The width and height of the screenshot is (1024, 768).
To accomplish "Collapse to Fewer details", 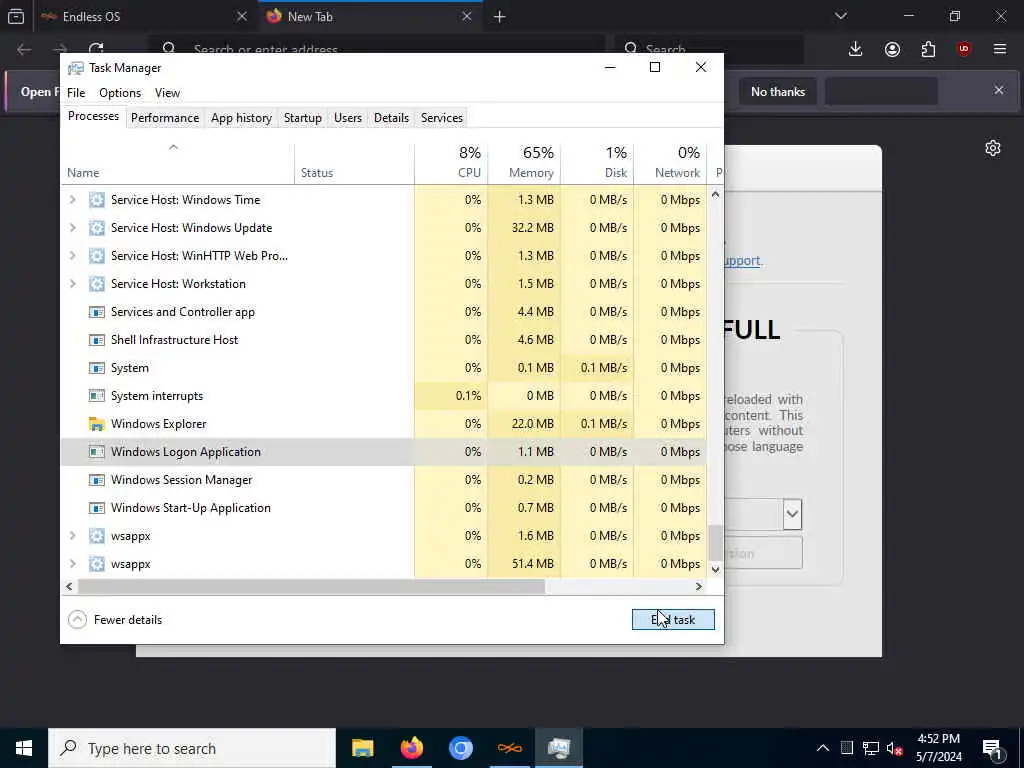I will pos(115,620).
